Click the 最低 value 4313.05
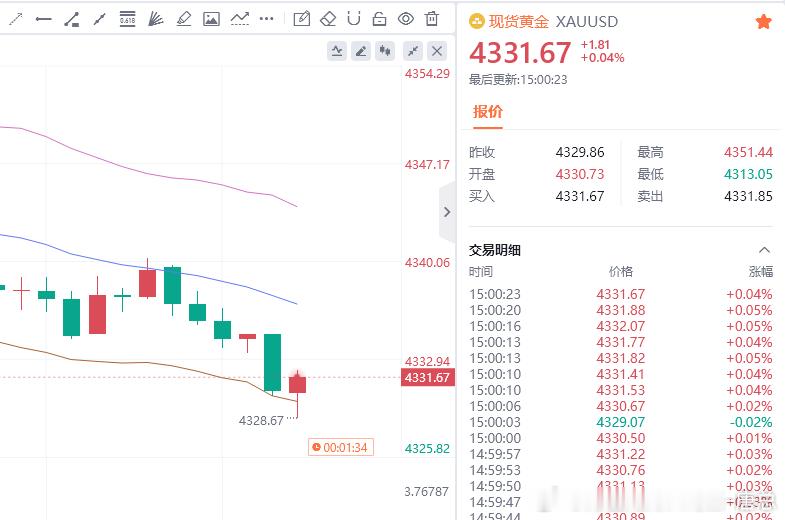Image resolution: width=785 pixels, height=520 pixels. [x=748, y=174]
